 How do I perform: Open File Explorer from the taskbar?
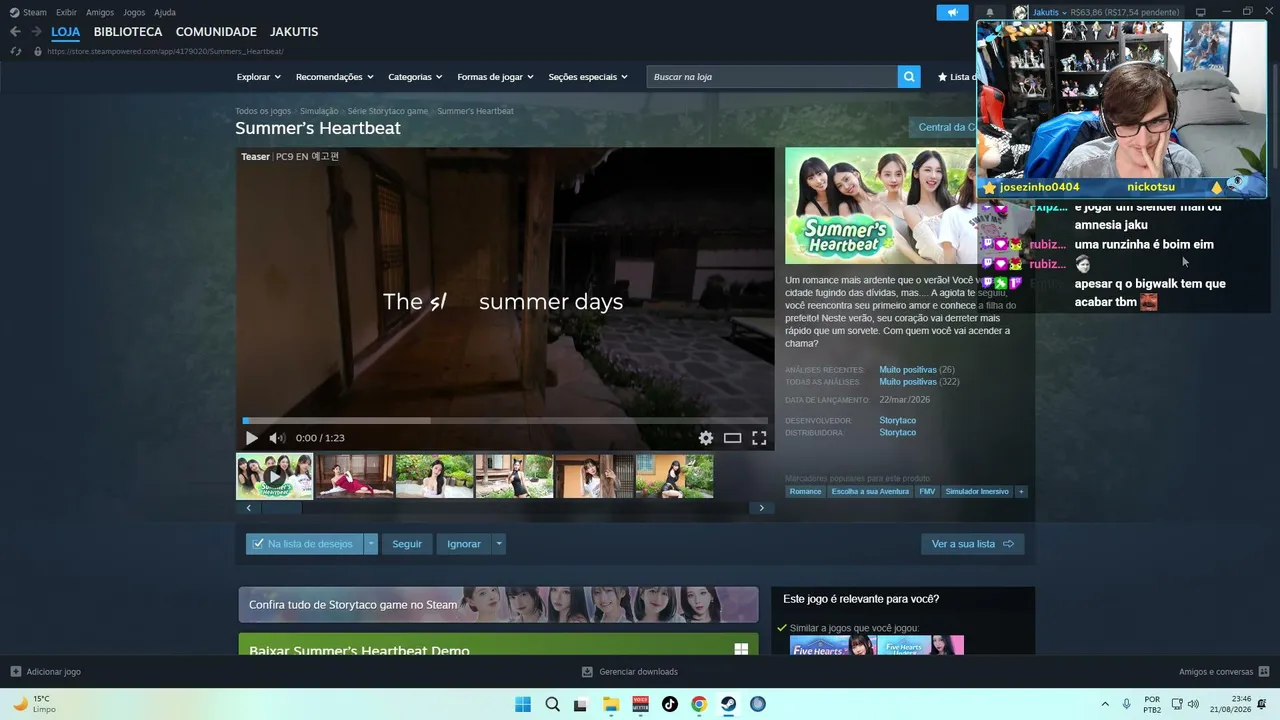point(611,704)
